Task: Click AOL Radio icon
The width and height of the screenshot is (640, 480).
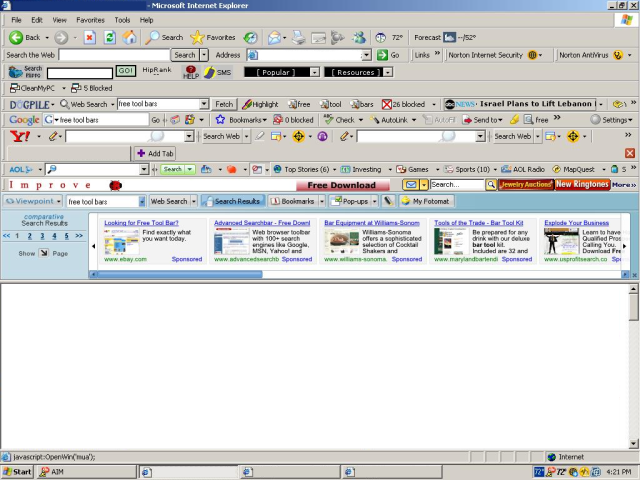Action: (x=506, y=169)
